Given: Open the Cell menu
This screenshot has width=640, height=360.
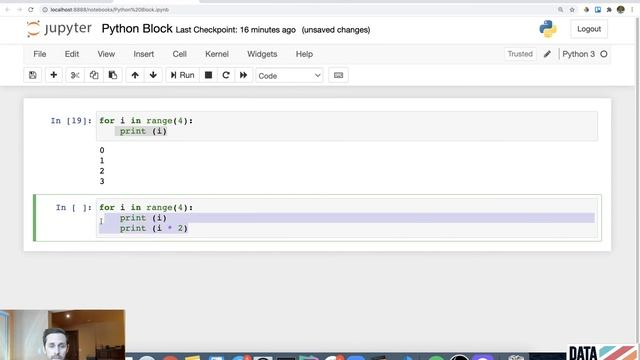Looking at the screenshot, I should click(180, 54).
